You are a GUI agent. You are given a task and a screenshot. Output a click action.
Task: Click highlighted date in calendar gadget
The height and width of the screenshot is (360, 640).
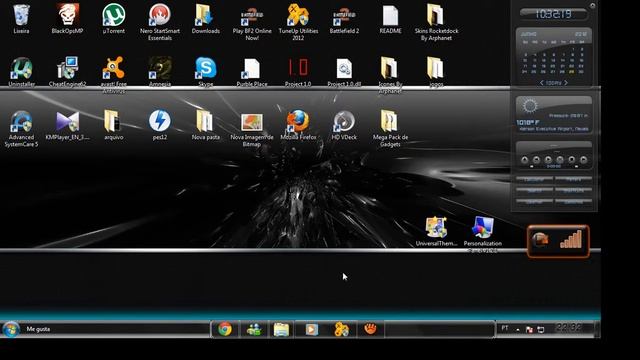point(572,72)
